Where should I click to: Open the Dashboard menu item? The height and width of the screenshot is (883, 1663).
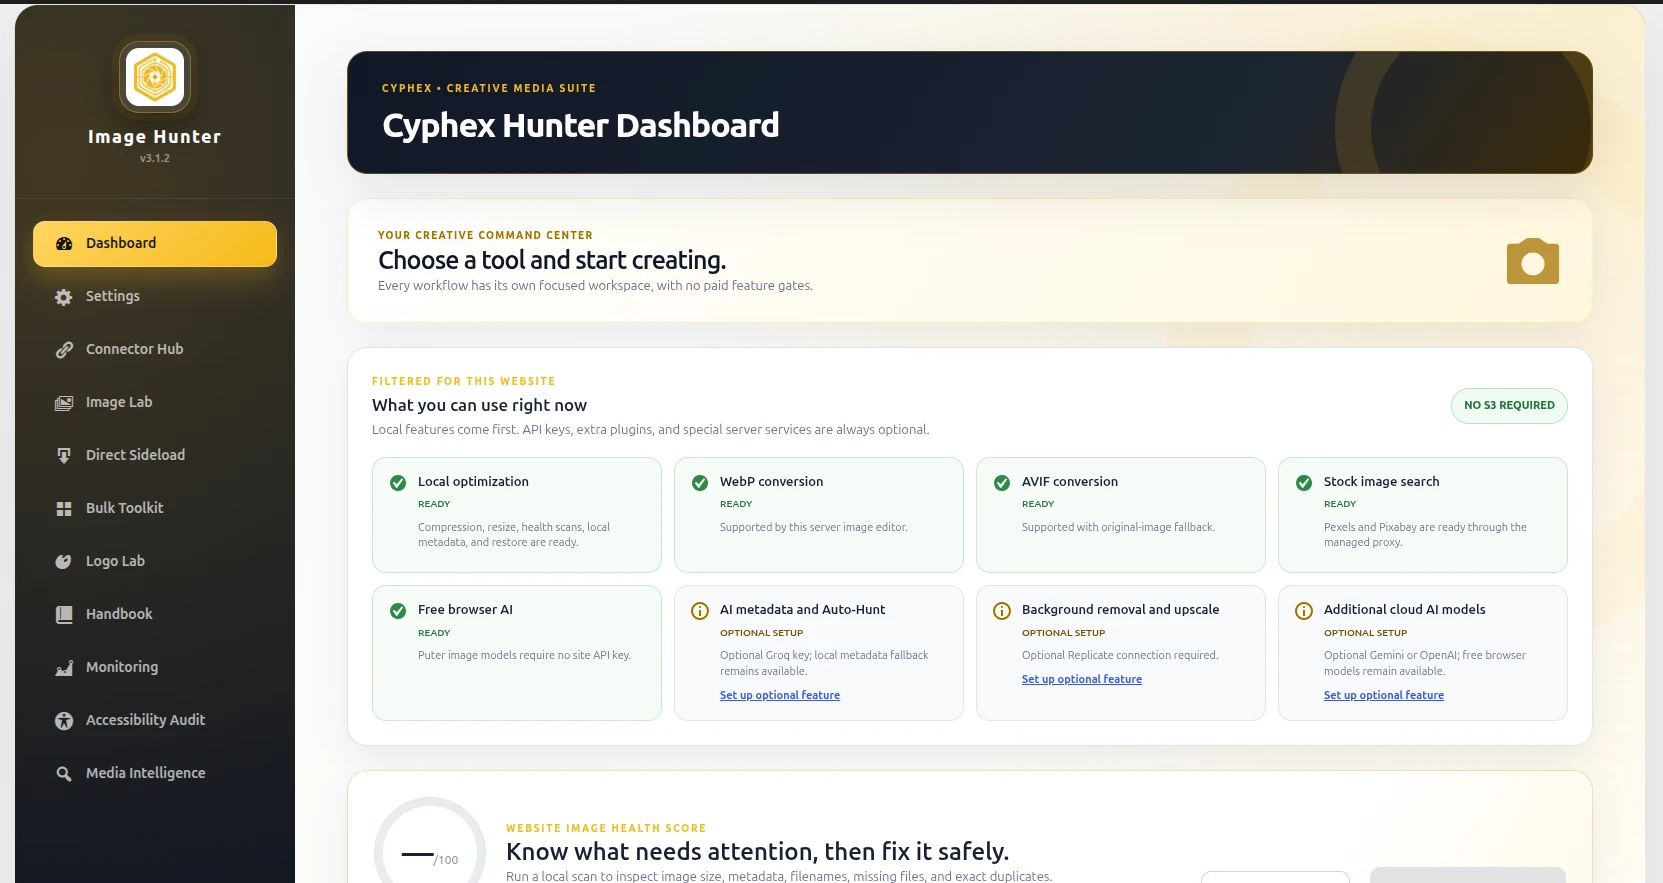pyautogui.click(x=155, y=244)
